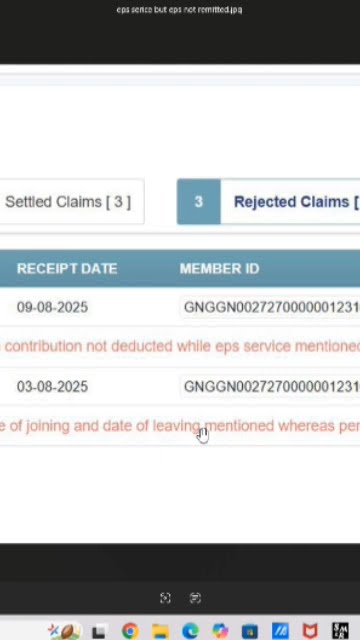The height and width of the screenshot is (640, 360).
Task: Select the Rejected Claims tab
Action: (x=269, y=202)
